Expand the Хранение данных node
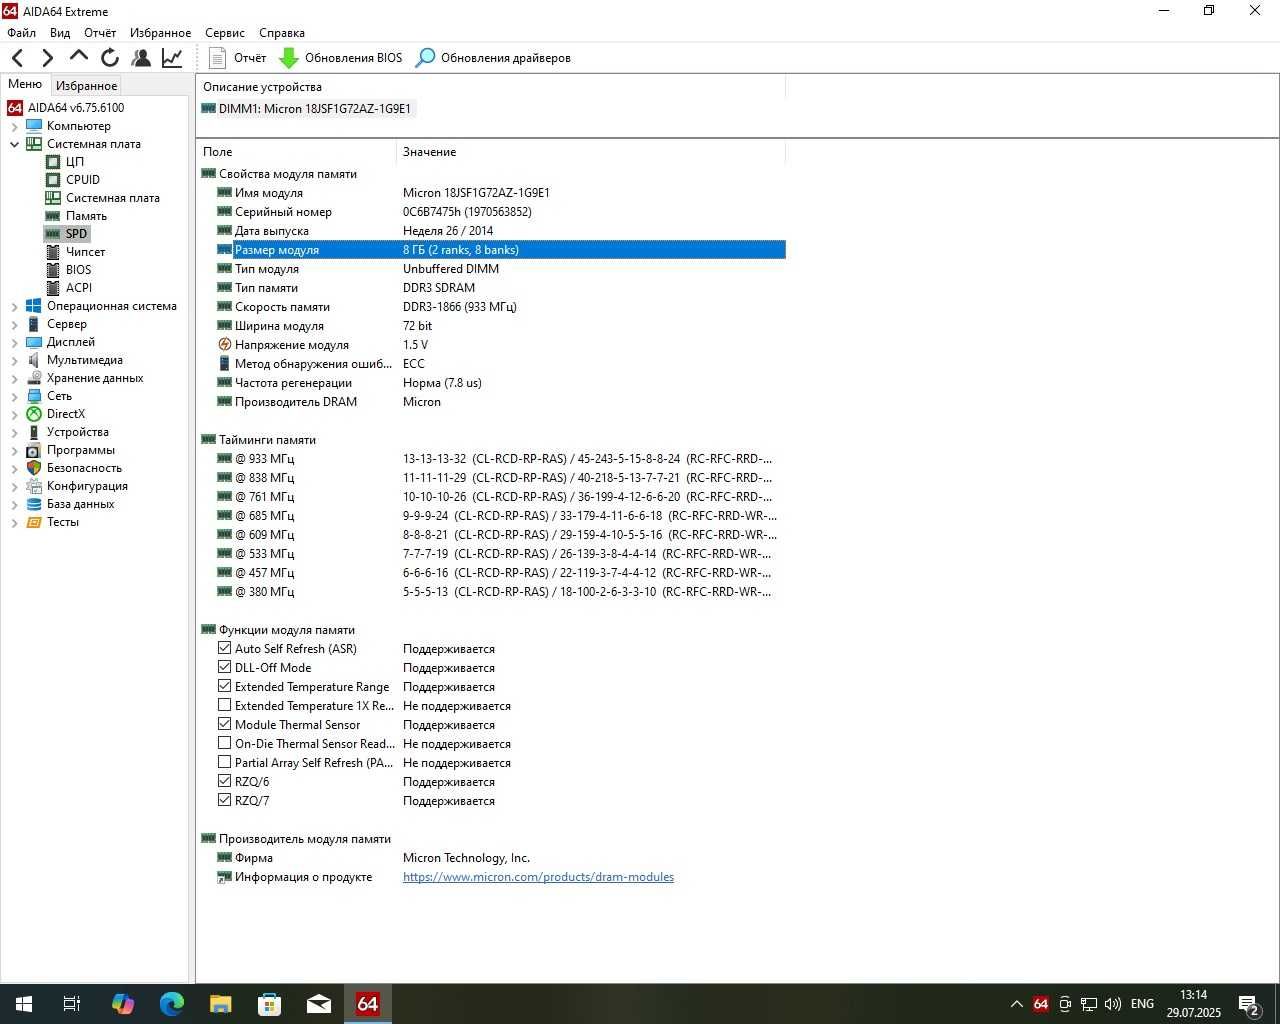The image size is (1280, 1024). pos(14,378)
